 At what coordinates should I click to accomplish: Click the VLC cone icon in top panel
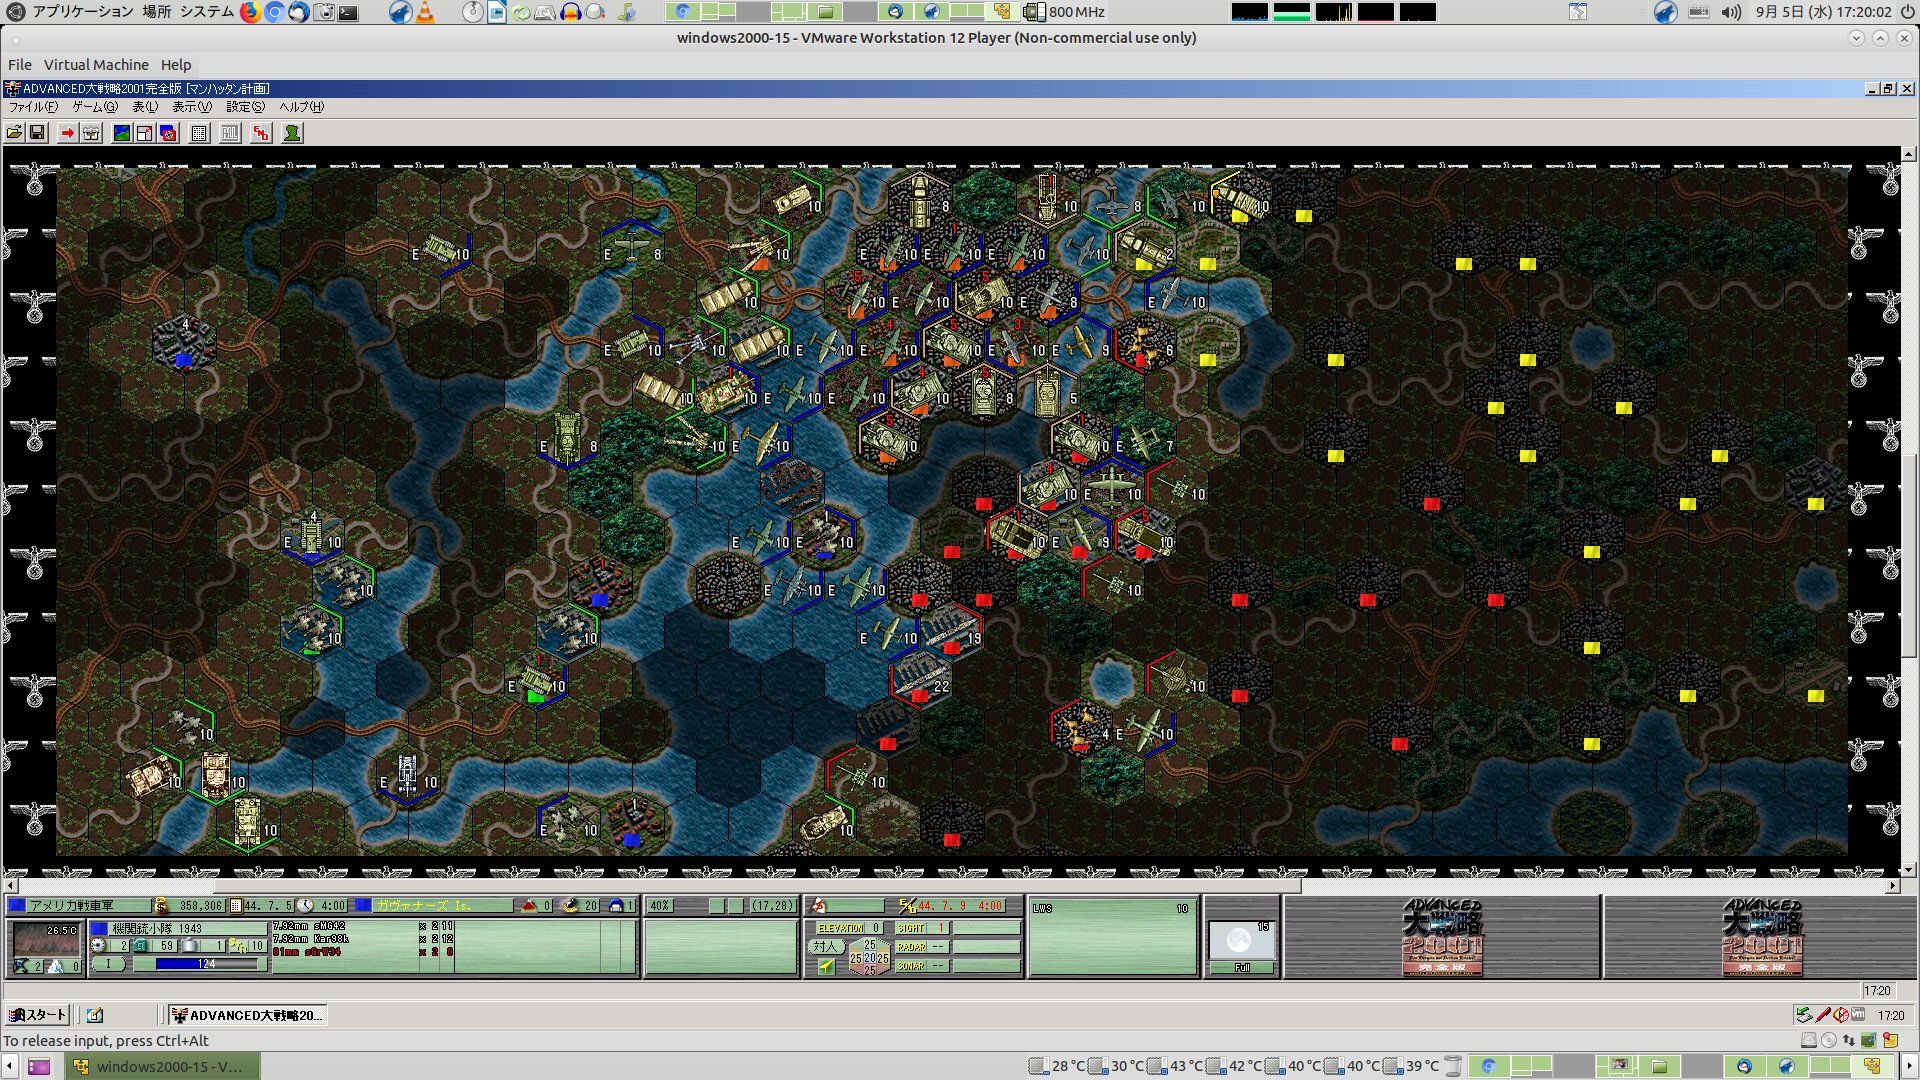pyautogui.click(x=425, y=12)
